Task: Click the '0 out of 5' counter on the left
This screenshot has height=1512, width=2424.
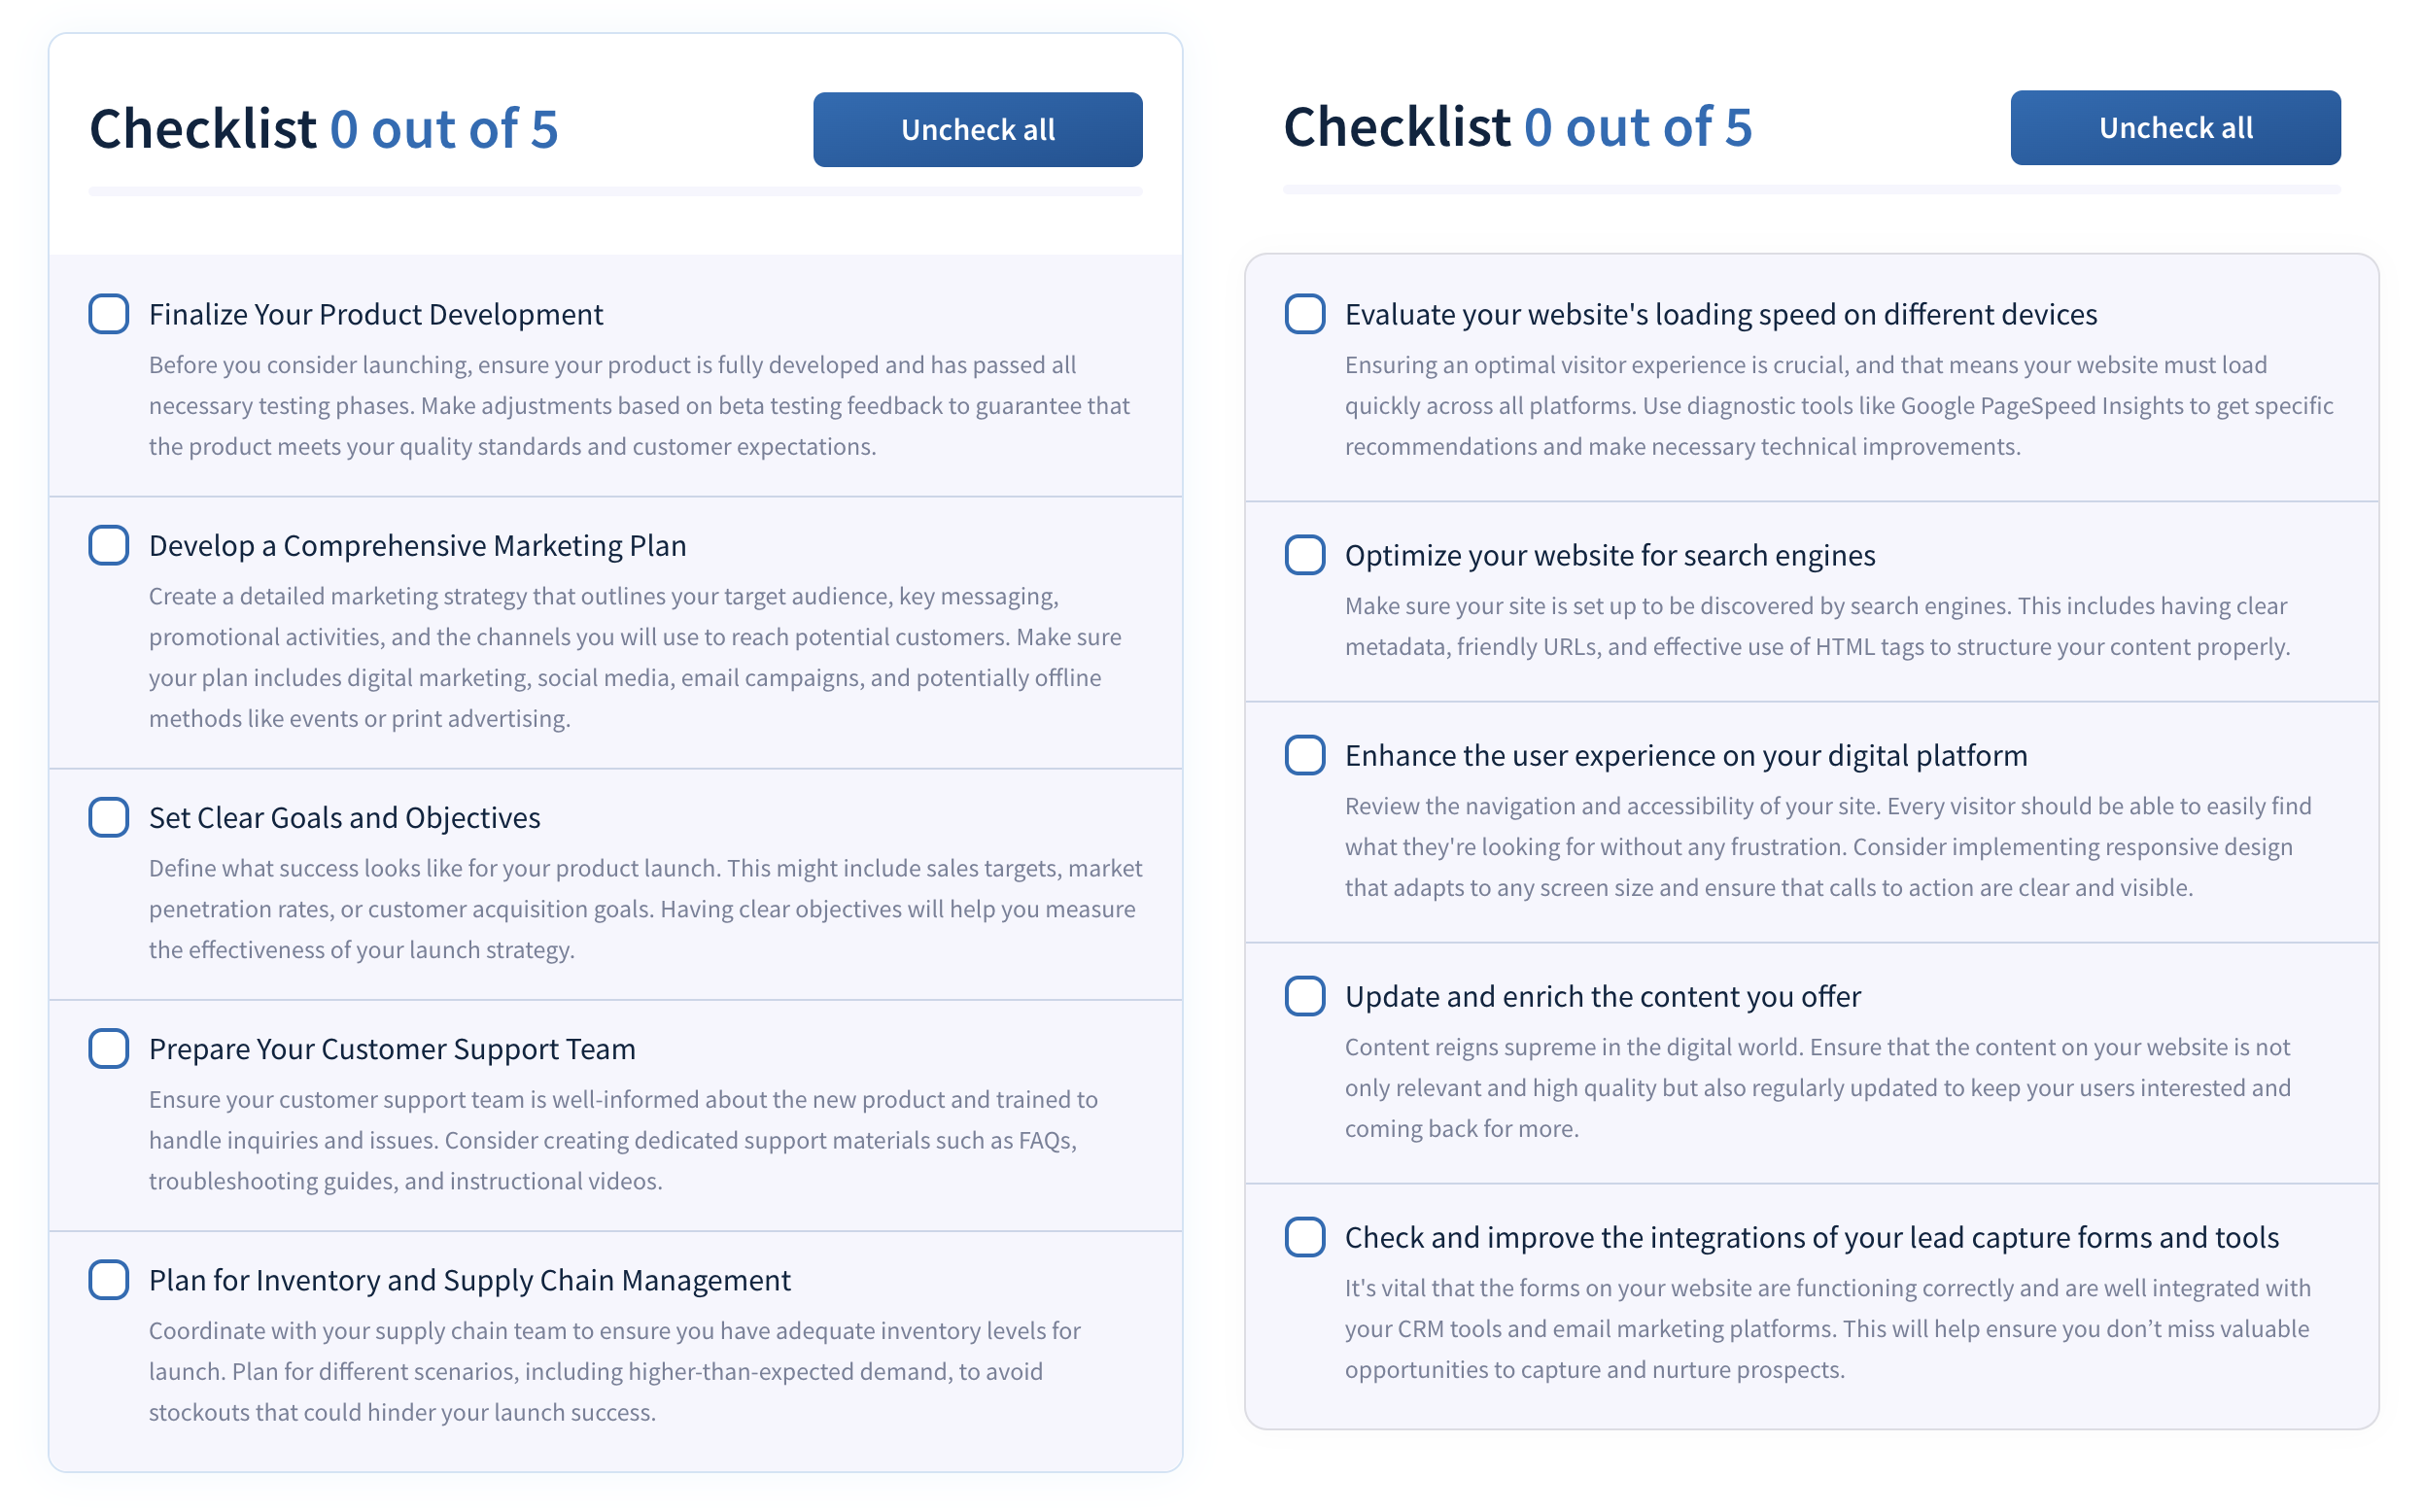Action: click(x=445, y=128)
